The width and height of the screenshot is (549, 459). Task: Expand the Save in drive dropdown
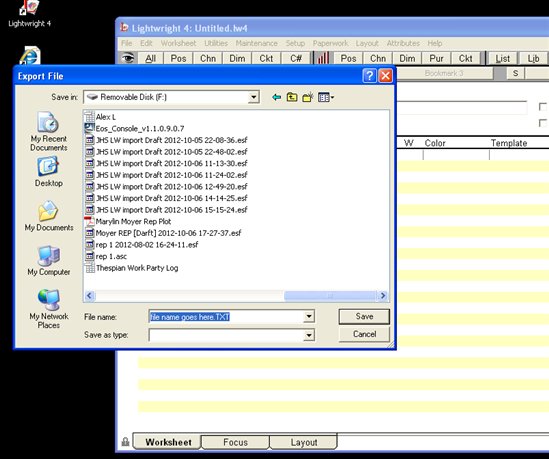(253, 97)
